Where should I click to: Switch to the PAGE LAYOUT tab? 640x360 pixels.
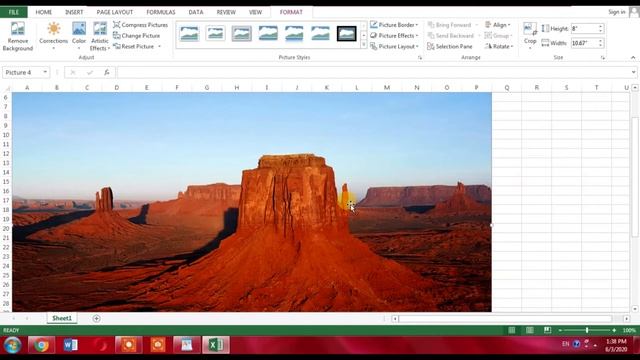tap(115, 12)
